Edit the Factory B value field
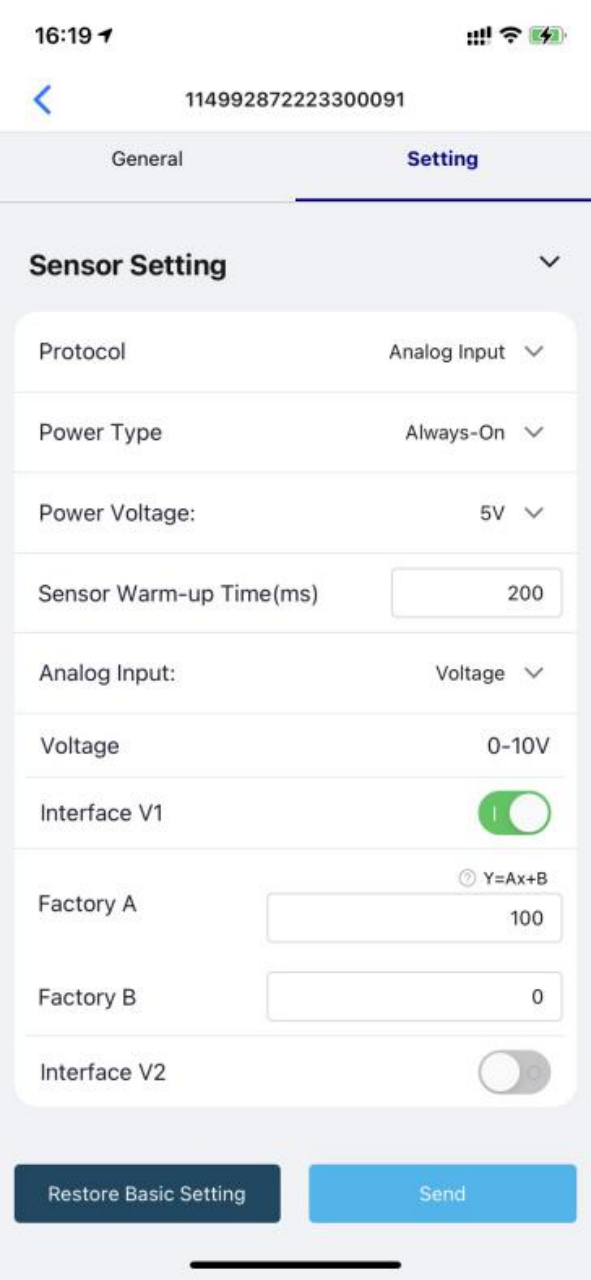 [414, 997]
